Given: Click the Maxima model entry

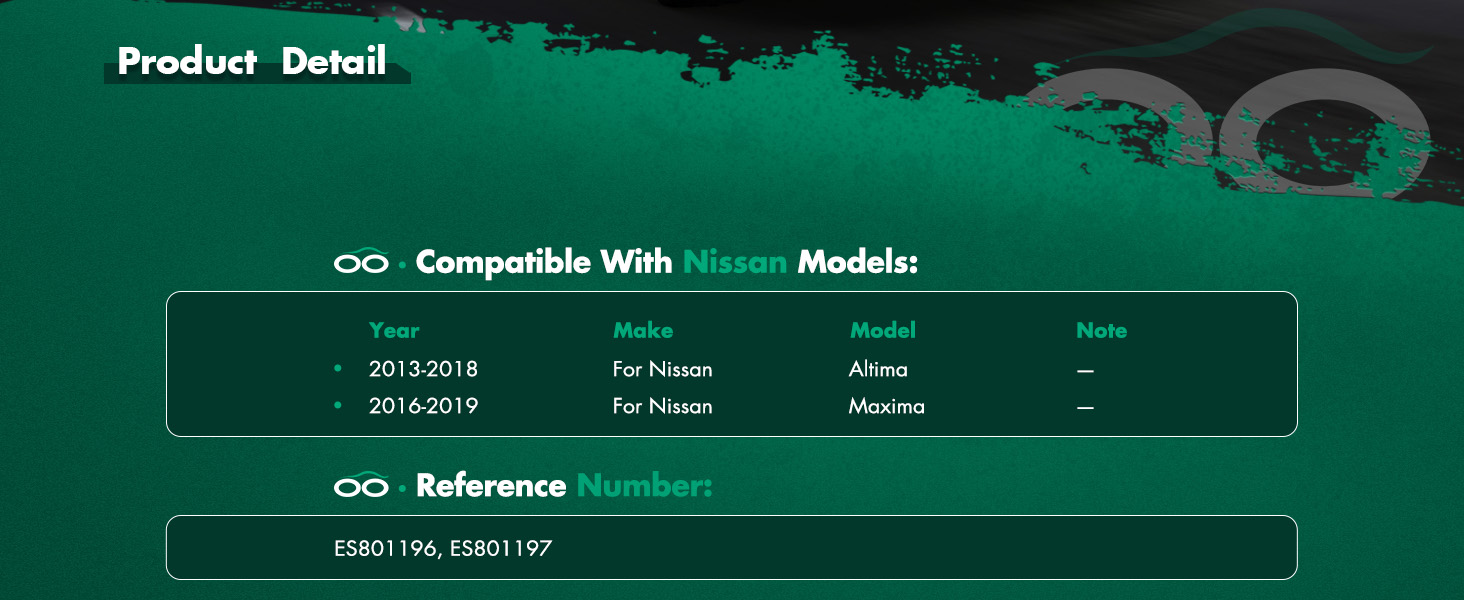Looking at the screenshot, I should click(x=887, y=406).
